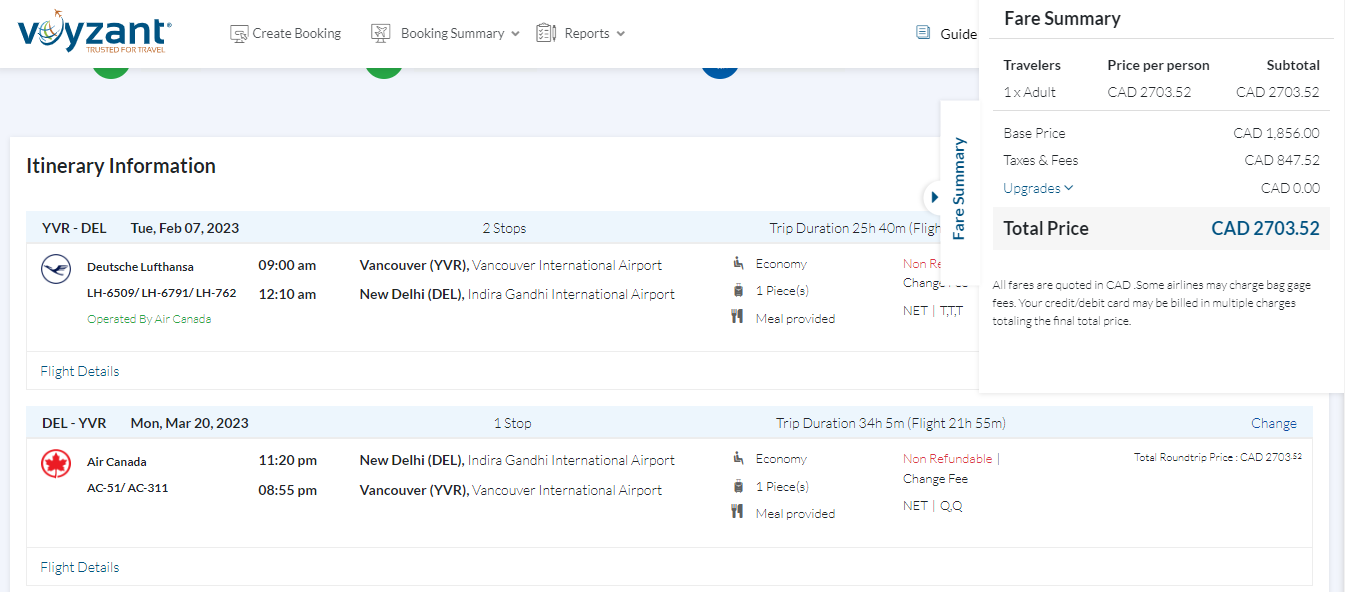
Task: Expand the Booking Summary dropdown chevron
Action: 515,34
